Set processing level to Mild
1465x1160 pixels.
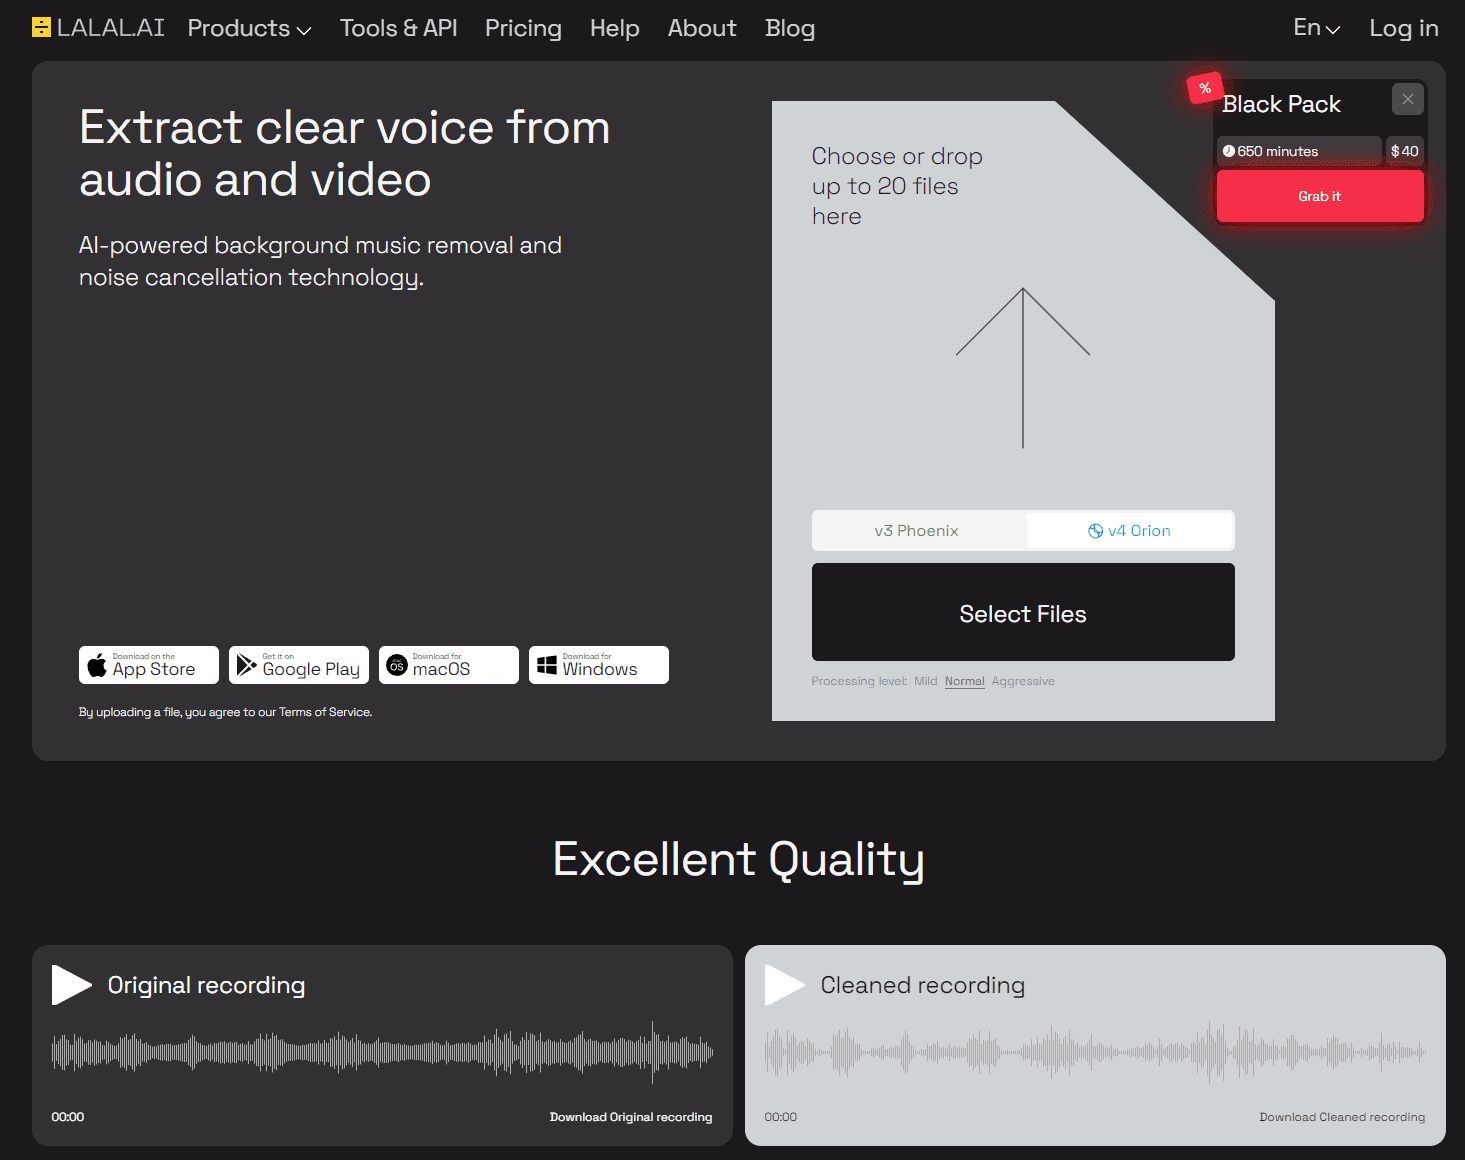[x=925, y=680]
